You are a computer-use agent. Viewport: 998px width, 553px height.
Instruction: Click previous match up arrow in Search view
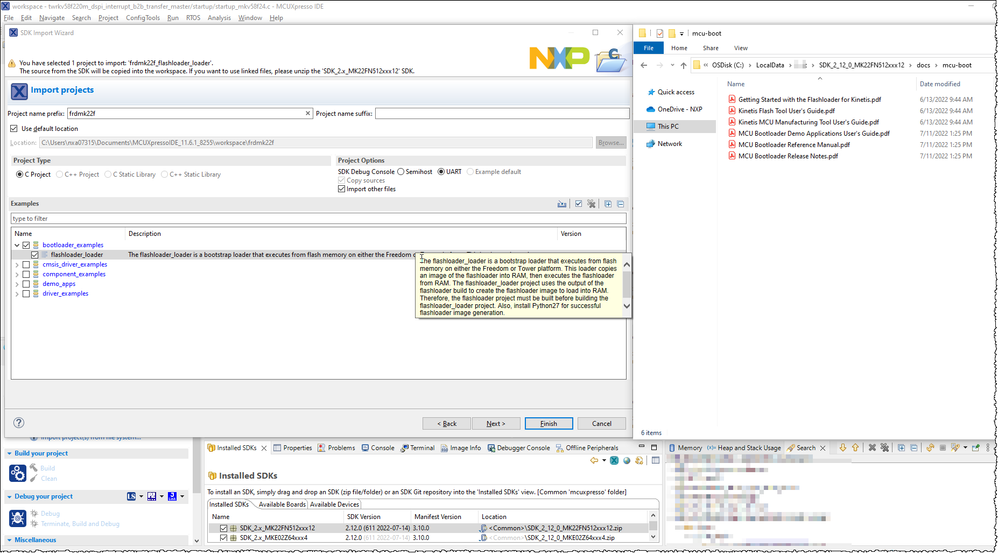[855, 448]
